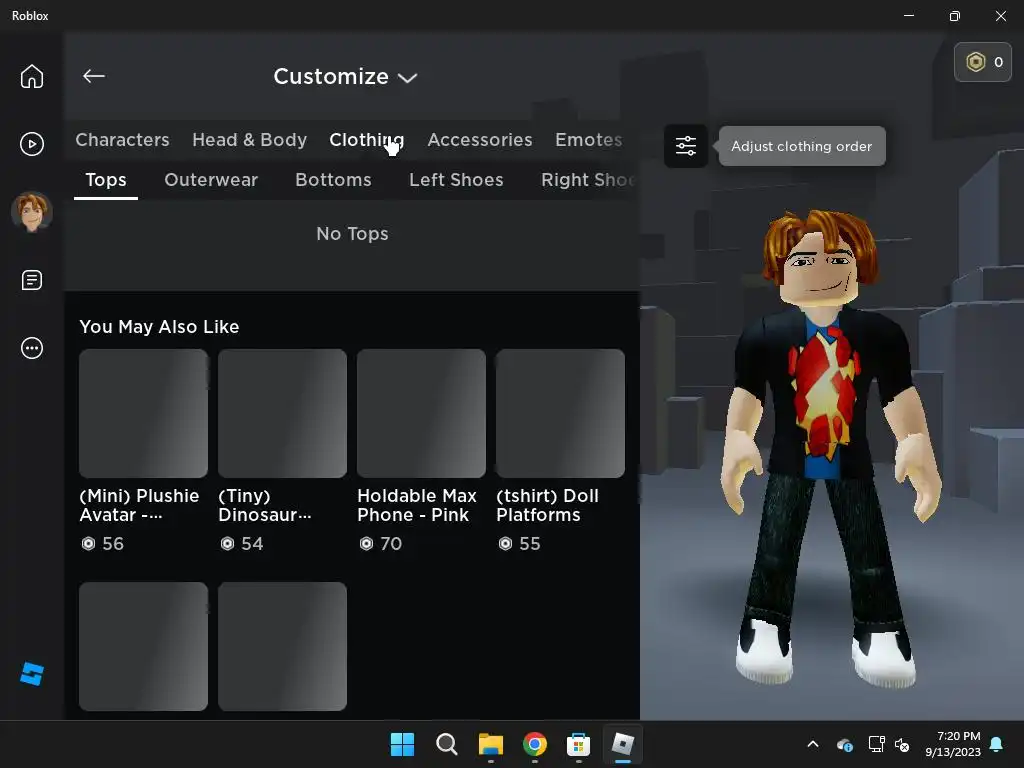Screen dimensions: 1024x768
Task: Open the muted volume tray icon
Action: [x=902, y=744]
